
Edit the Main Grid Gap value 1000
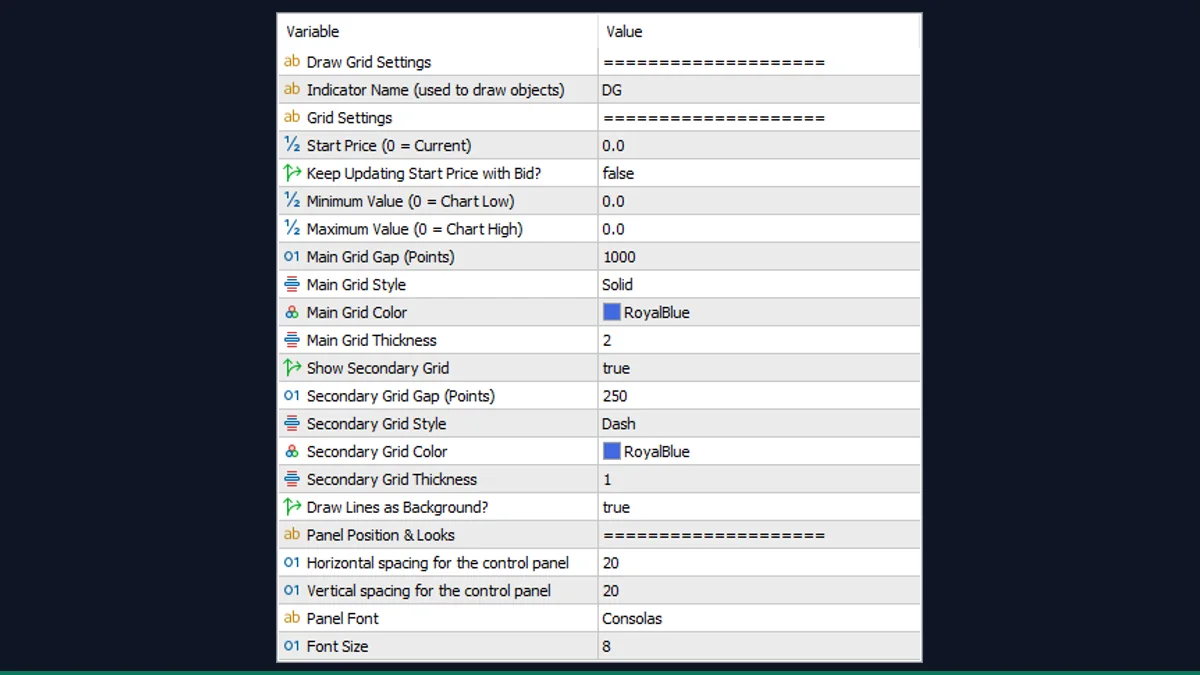(x=759, y=257)
